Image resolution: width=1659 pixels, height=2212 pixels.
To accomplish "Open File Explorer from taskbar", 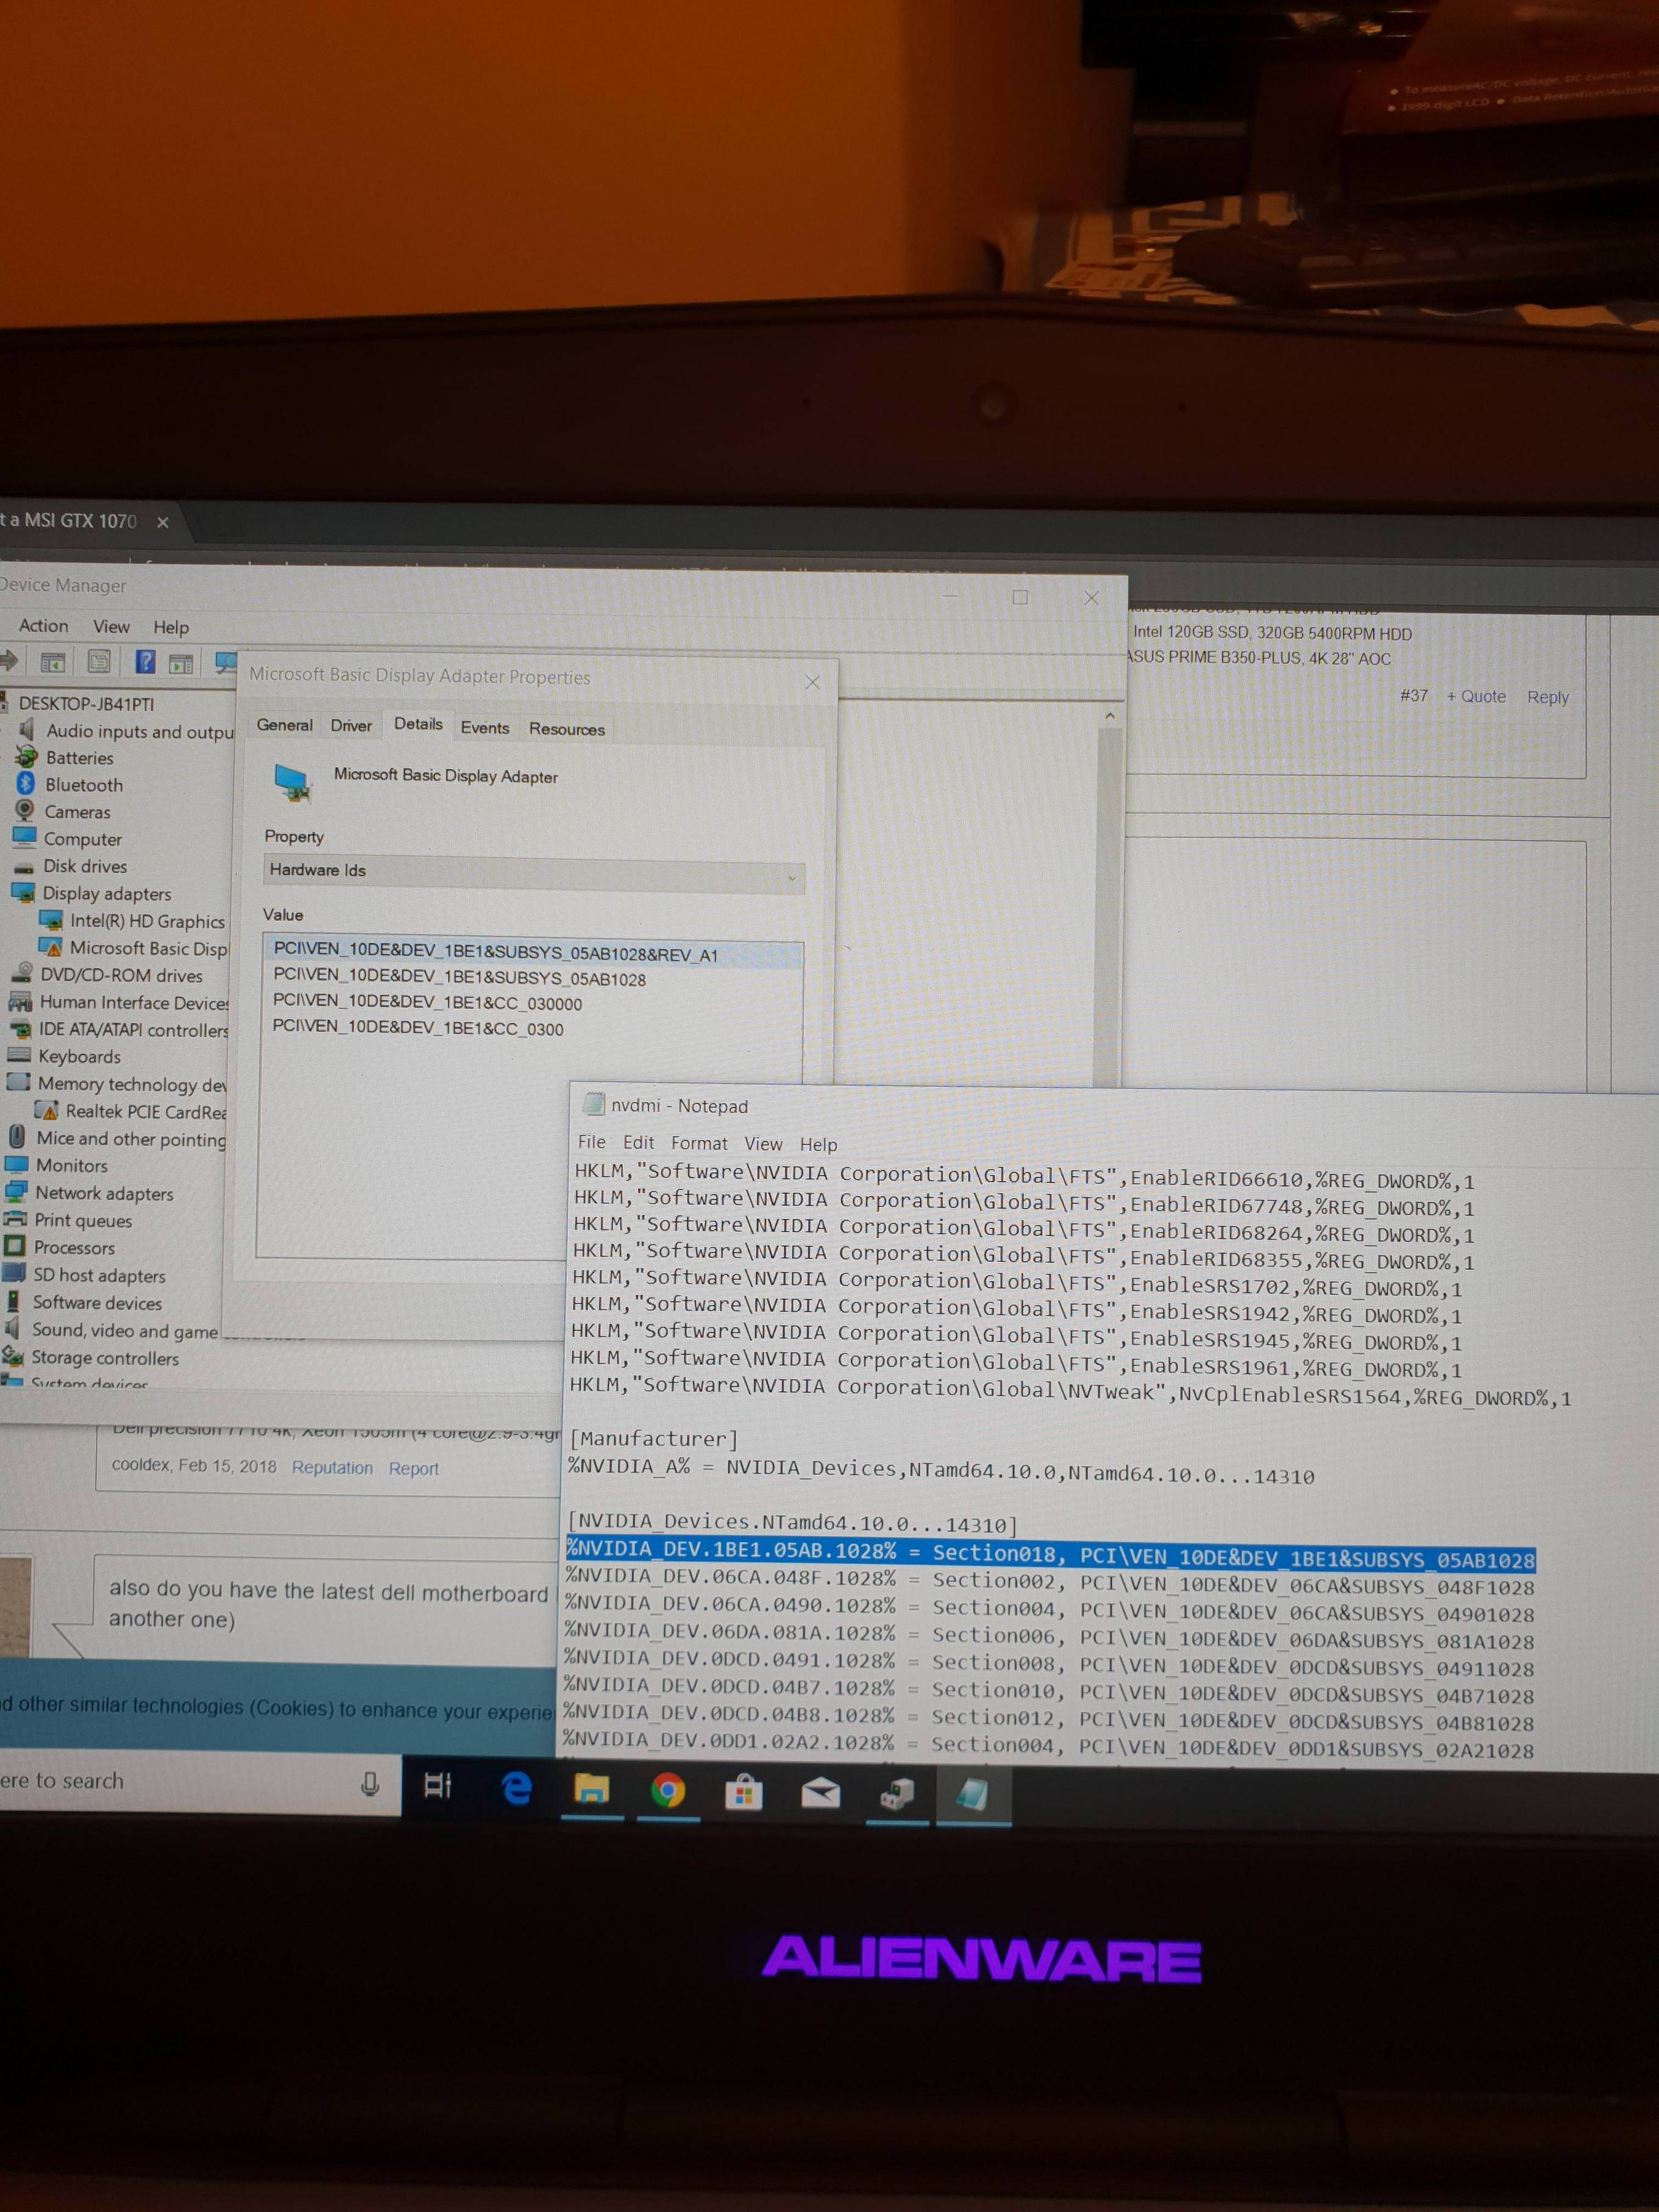I will pyautogui.click(x=591, y=1788).
